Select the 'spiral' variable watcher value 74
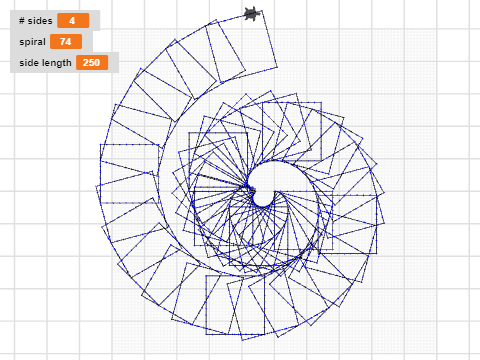 [x=66, y=42]
